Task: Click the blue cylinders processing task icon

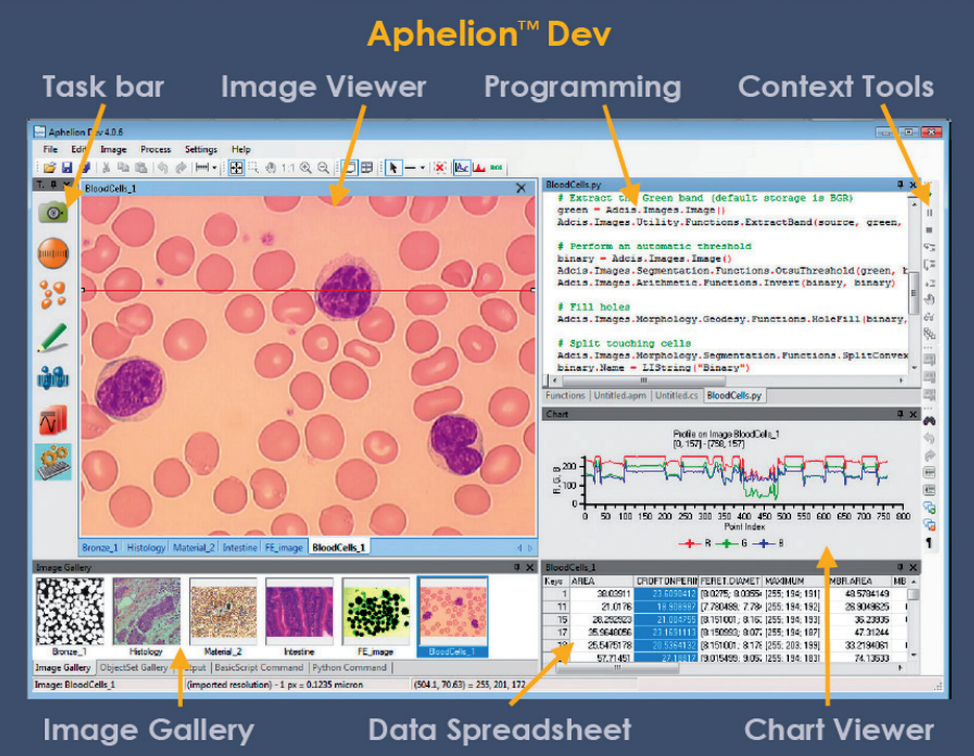Action: point(53,377)
